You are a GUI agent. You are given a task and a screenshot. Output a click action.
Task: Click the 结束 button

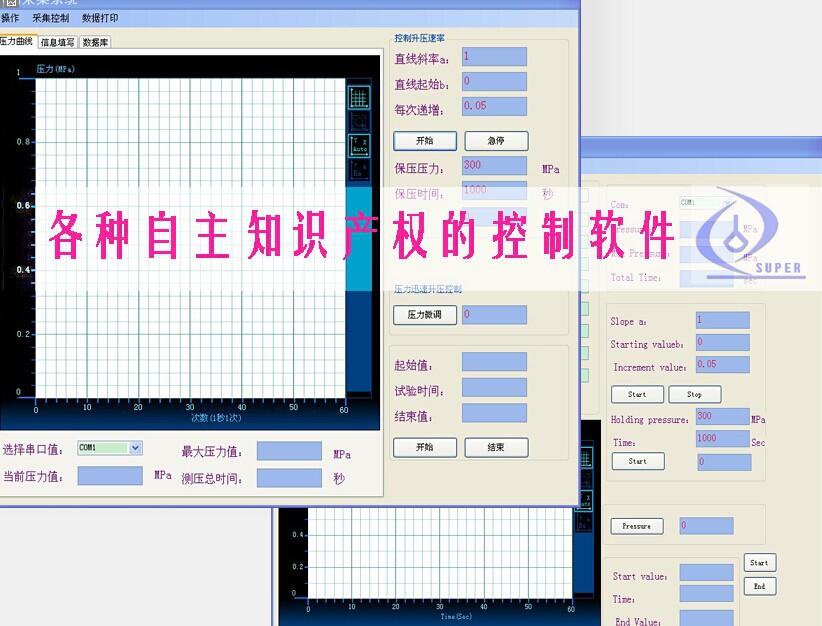496,447
